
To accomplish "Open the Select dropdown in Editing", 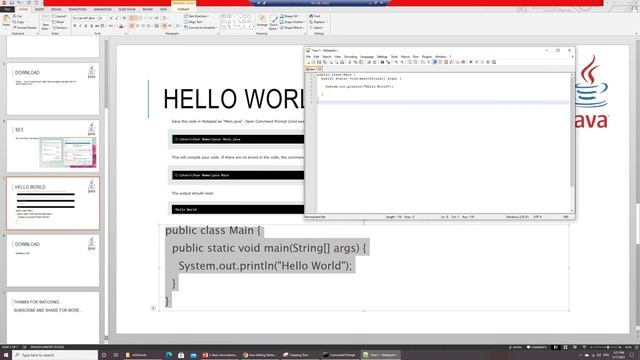I will coord(317,28).
